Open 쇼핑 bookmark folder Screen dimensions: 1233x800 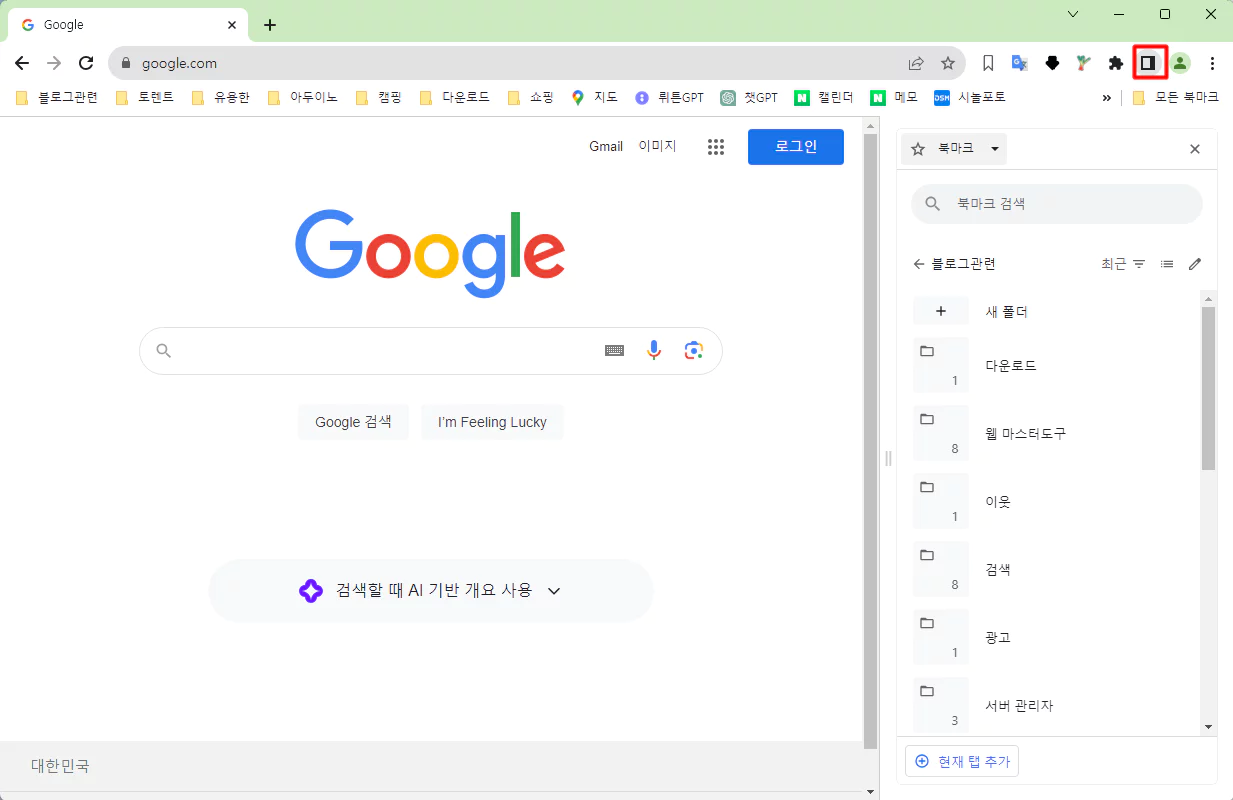[x=531, y=97]
